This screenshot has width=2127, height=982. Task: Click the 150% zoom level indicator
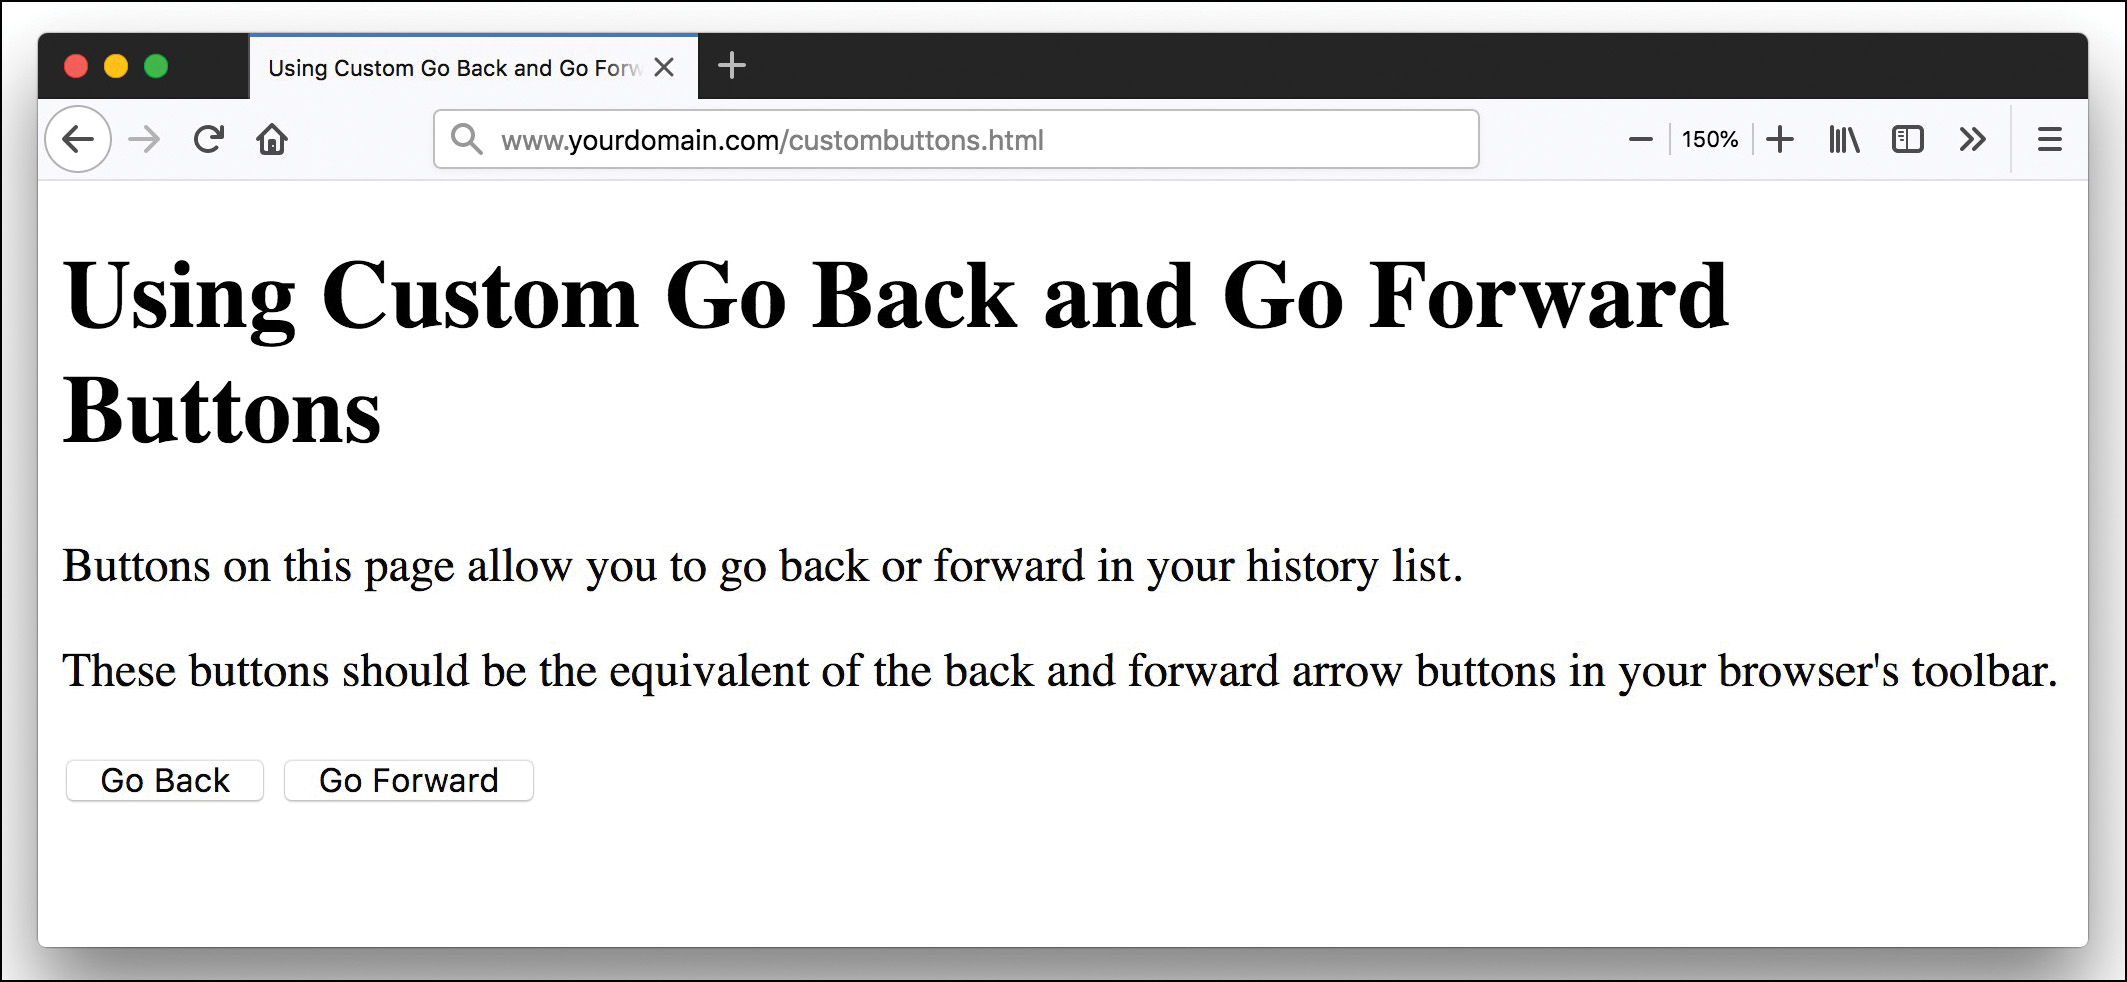(1710, 139)
